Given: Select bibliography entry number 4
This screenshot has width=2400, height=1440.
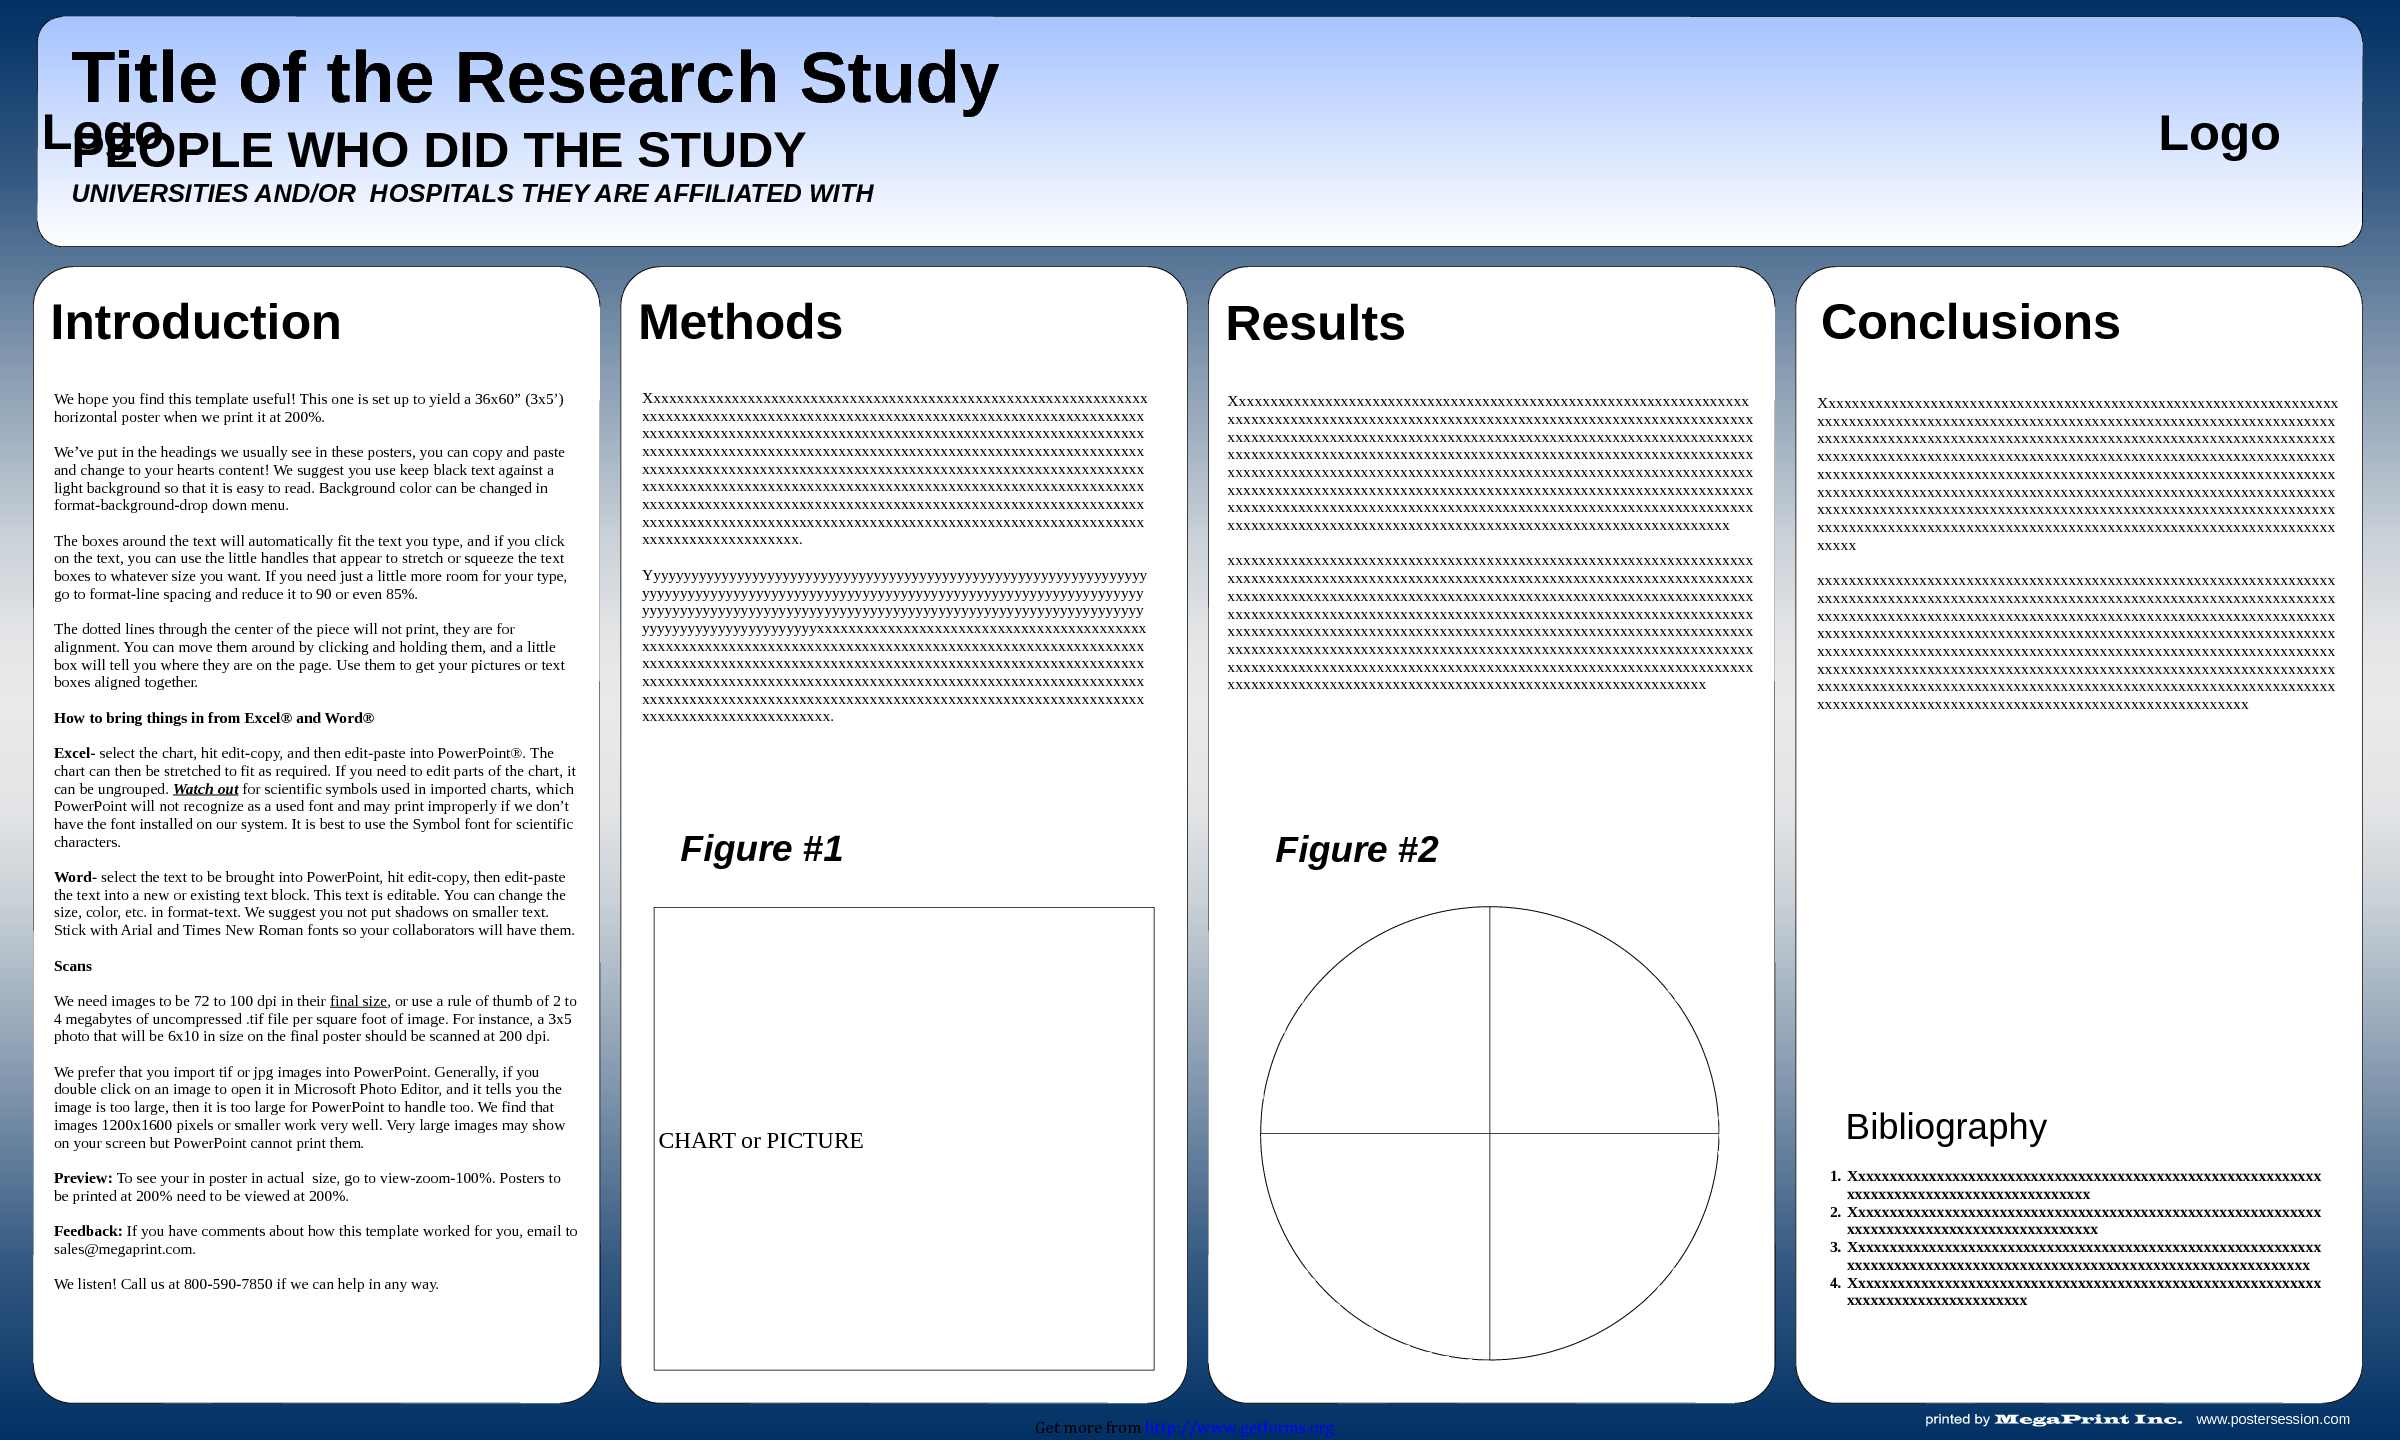Looking at the screenshot, I should point(2075,1292).
